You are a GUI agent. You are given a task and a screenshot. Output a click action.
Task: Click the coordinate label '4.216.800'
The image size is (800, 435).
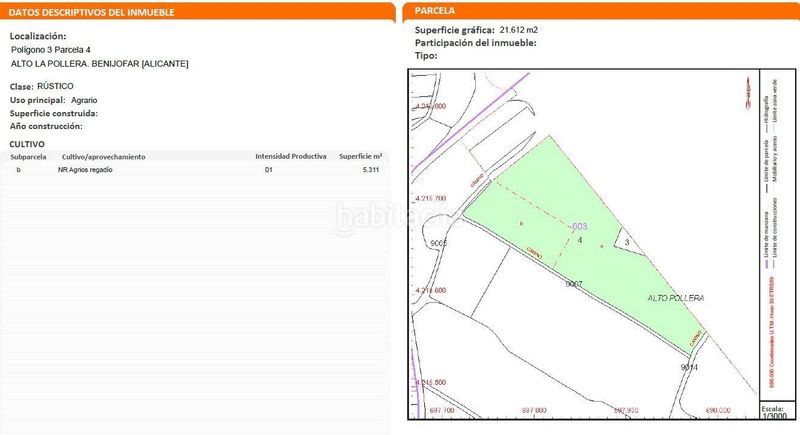tap(431, 106)
